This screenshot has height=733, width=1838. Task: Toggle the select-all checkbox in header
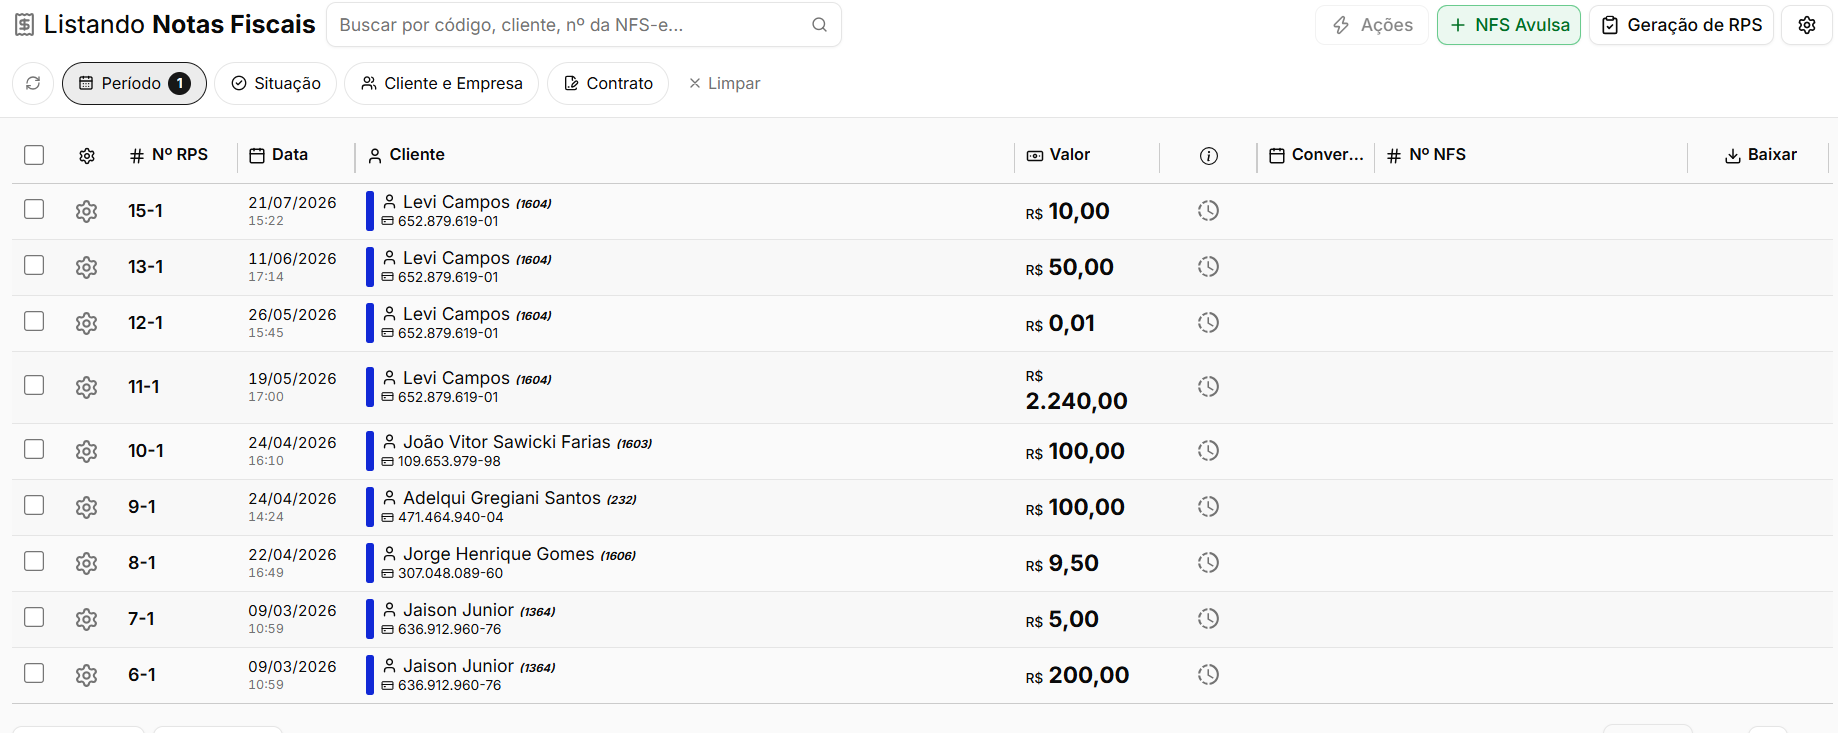(x=34, y=155)
